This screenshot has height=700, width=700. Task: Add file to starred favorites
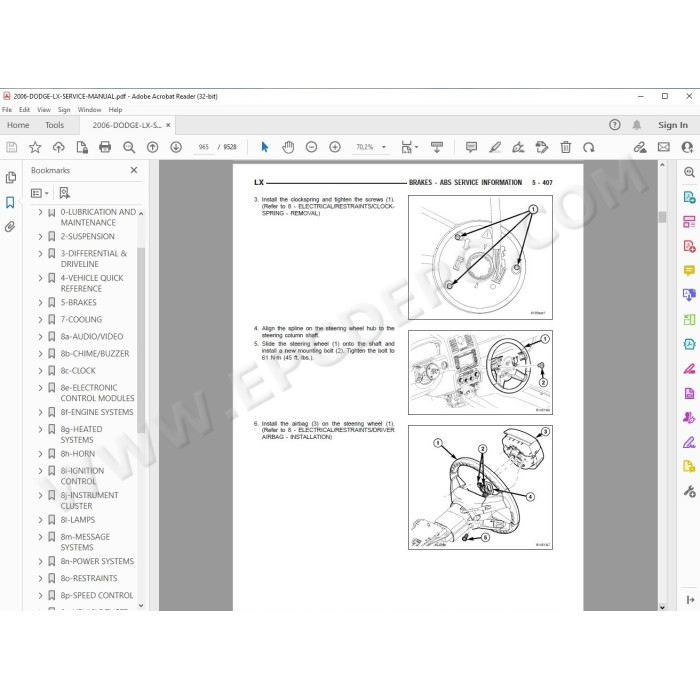[35, 147]
